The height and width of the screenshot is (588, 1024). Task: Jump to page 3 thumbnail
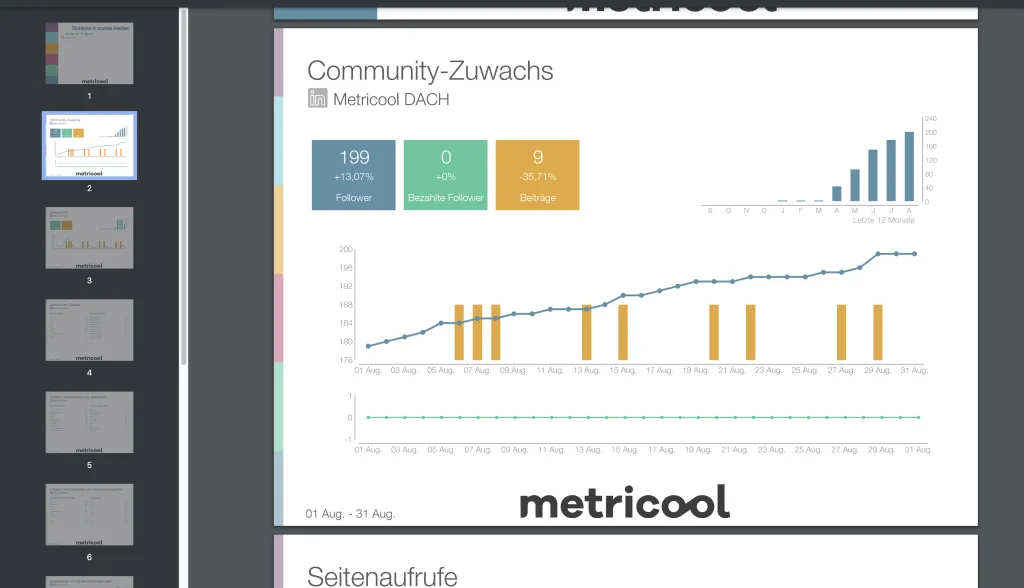click(x=89, y=238)
